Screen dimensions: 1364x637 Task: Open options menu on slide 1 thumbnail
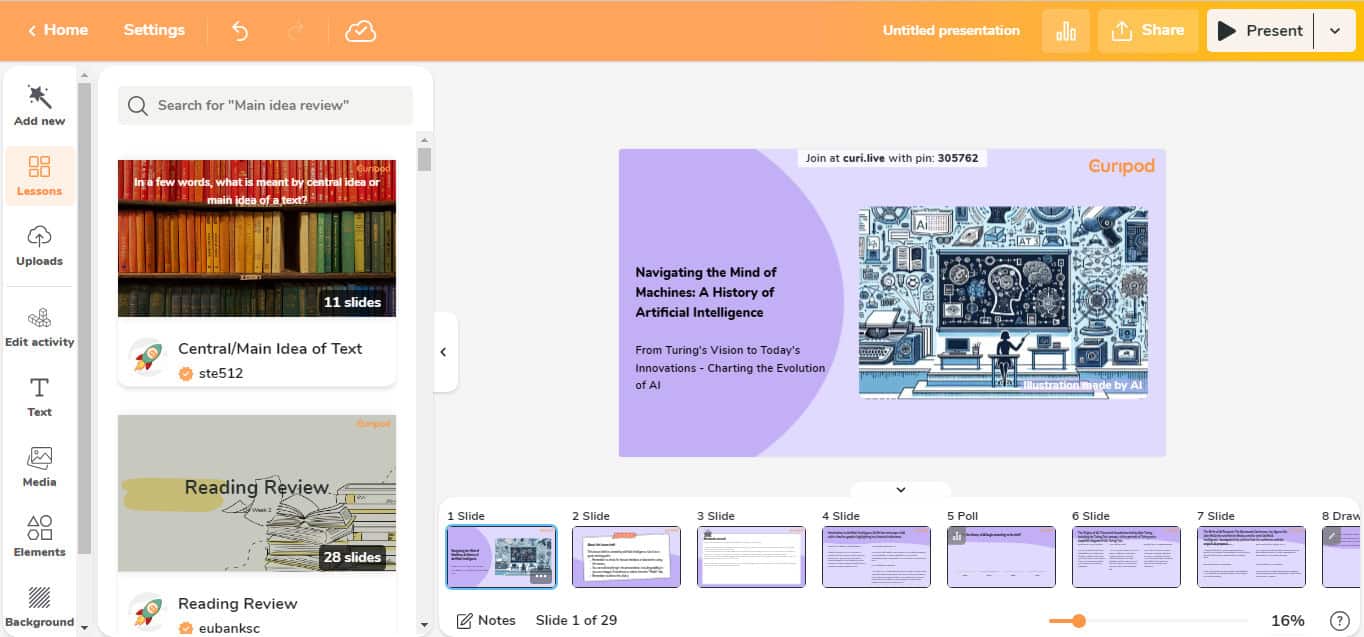pos(540,576)
